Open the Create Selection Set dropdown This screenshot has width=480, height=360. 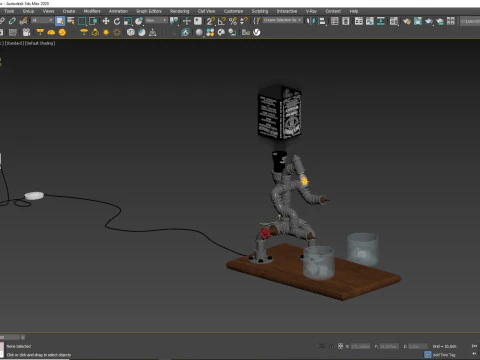coord(282,21)
